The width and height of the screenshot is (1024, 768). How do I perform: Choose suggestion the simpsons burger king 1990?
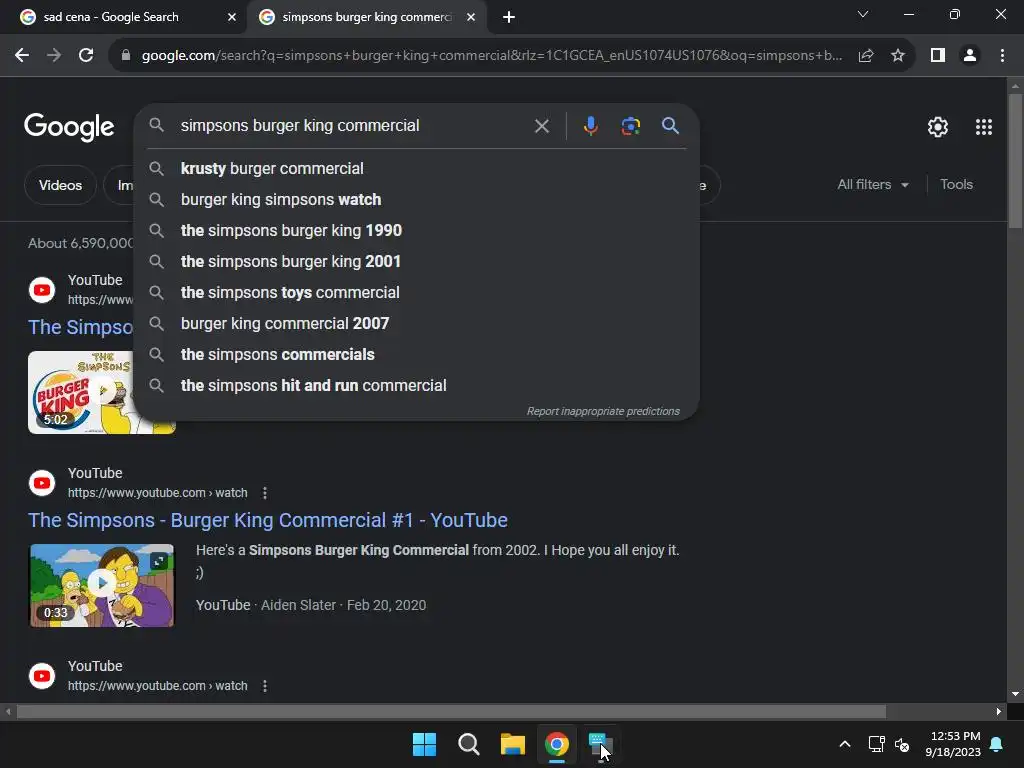pos(416,231)
